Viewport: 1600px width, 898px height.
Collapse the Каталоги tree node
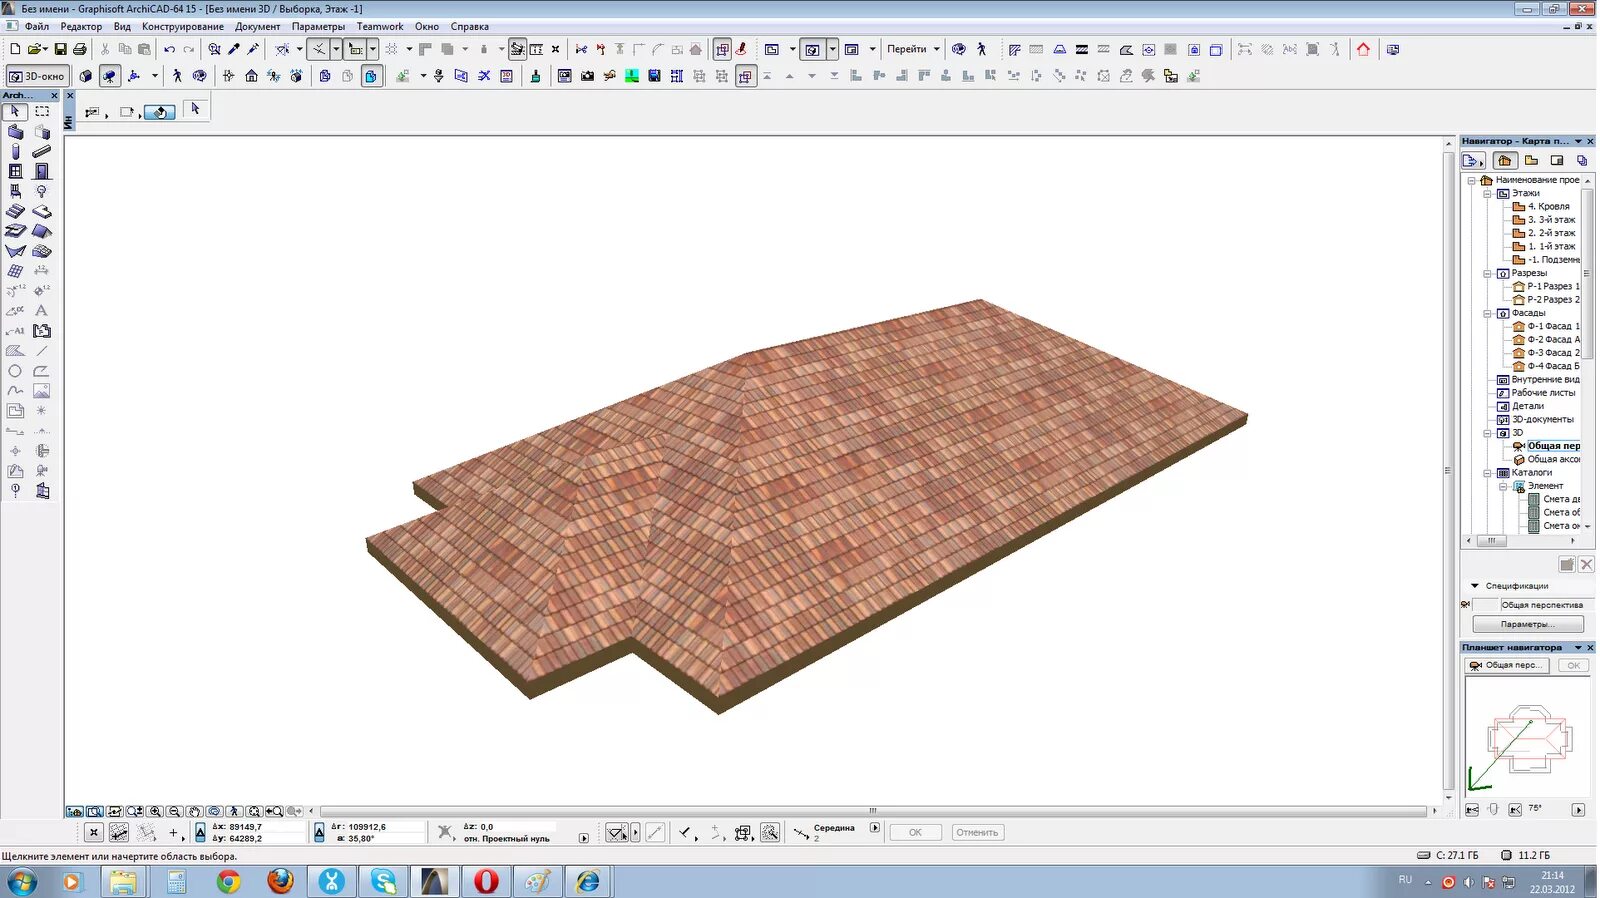pyautogui.click(x=1487, y=473)
